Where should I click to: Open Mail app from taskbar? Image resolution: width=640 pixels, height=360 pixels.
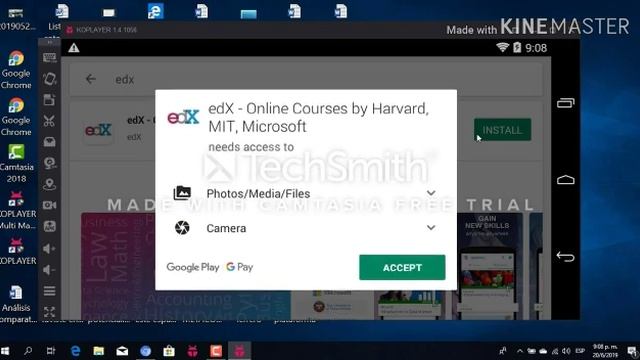pos(122,351)
